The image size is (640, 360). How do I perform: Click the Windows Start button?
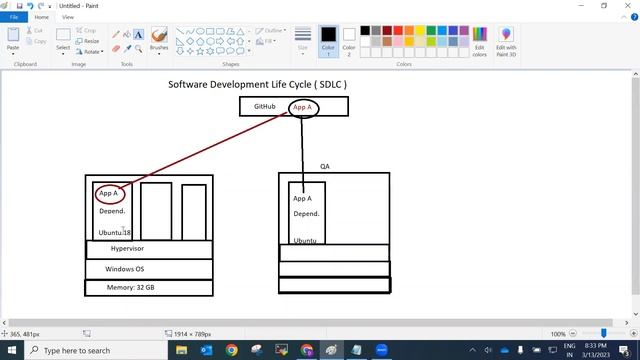pos(12,350)
